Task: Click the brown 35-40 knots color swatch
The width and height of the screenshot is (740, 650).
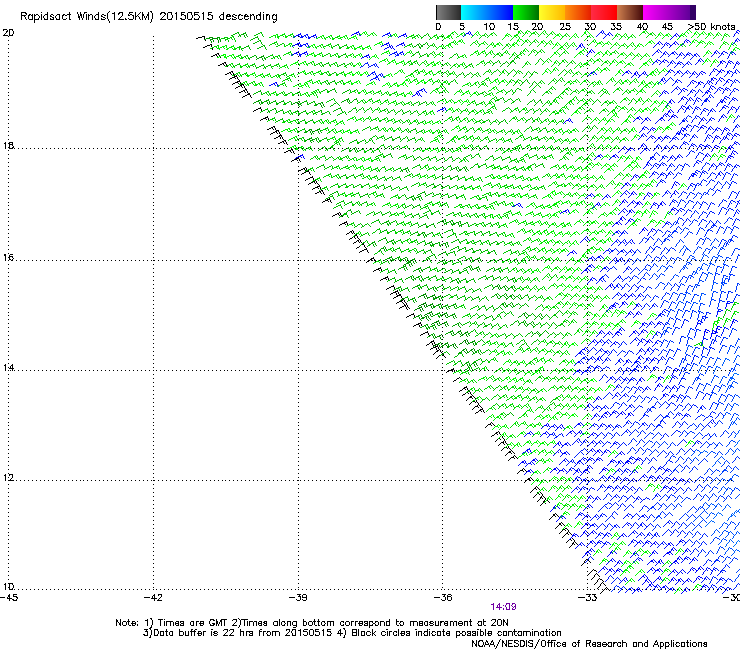Action: [630, 12]
